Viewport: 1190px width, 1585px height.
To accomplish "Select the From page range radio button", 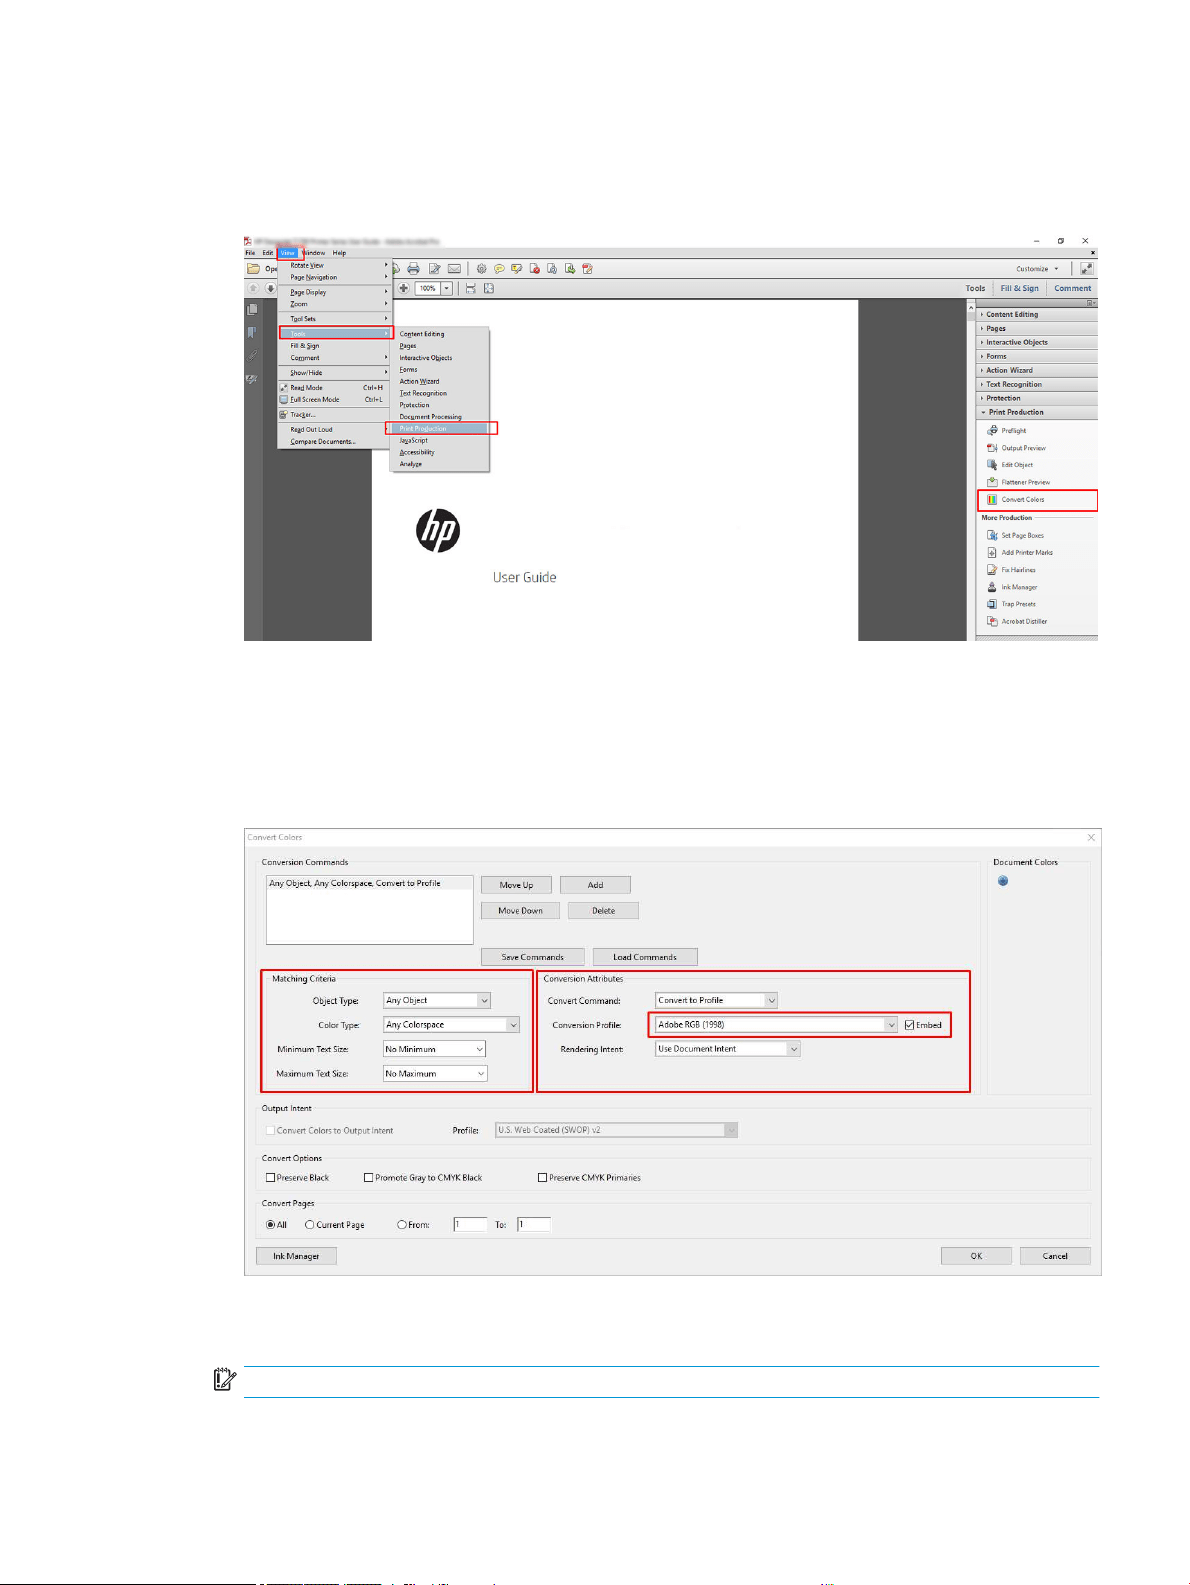I will 402,1225.
